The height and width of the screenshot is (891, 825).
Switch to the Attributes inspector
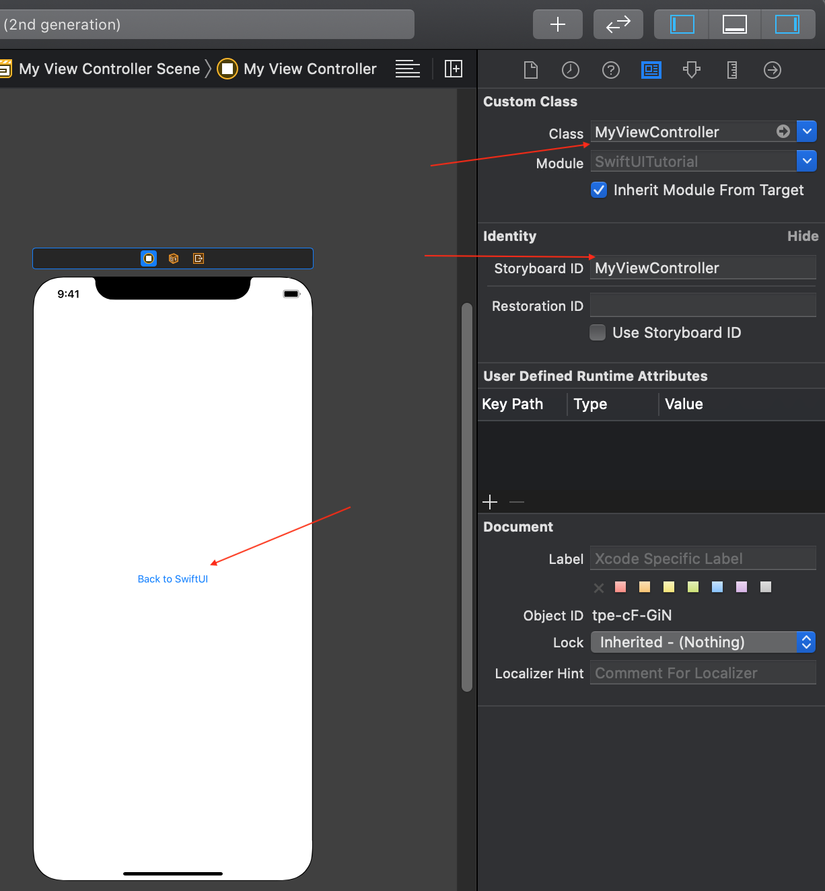tap(692, 70)
